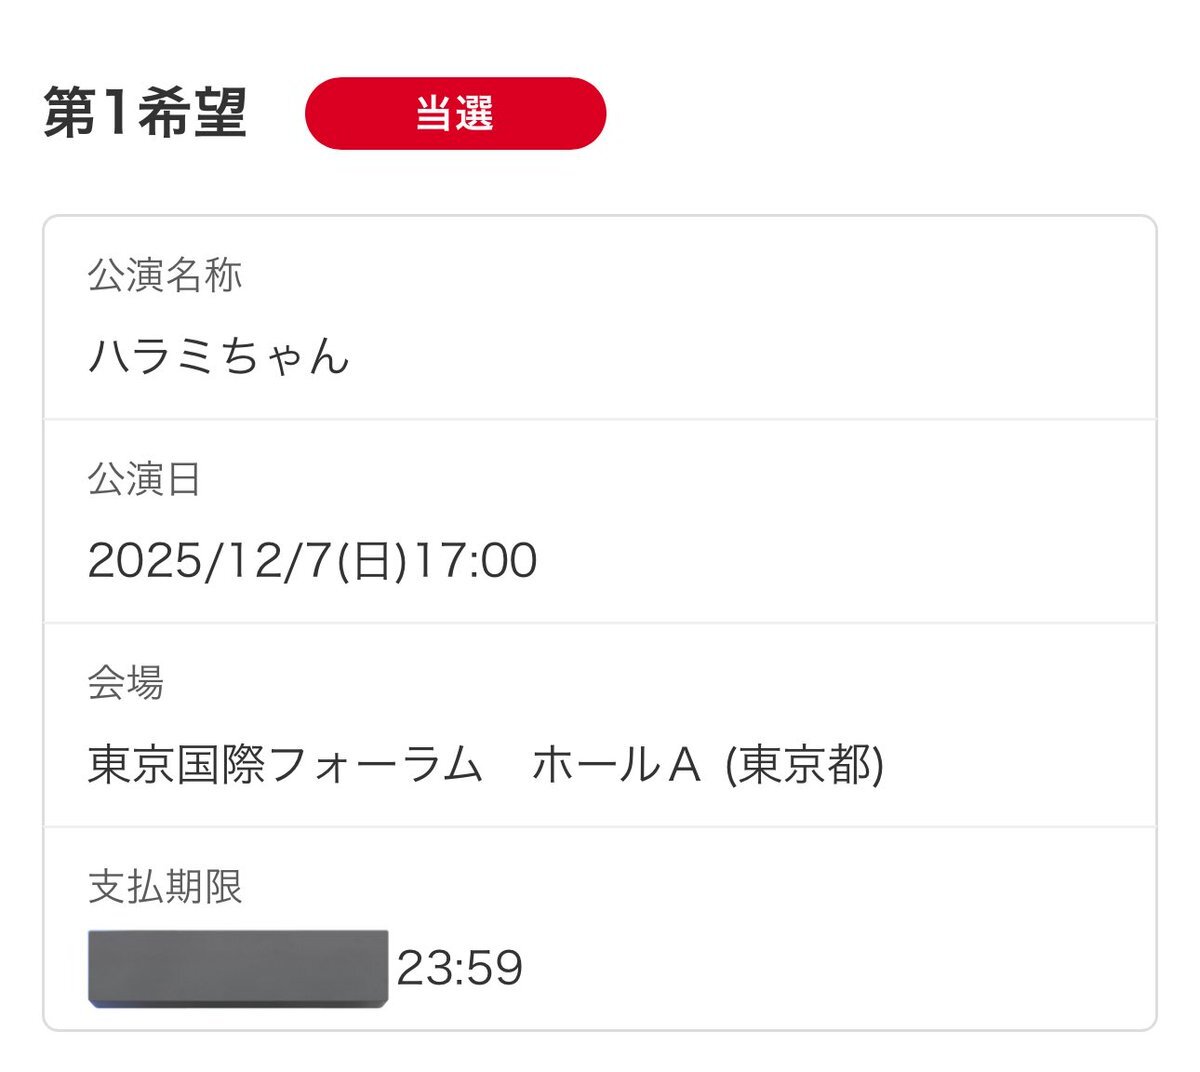
Task: Click the 支払期限 label
Action: click(165, 887)
